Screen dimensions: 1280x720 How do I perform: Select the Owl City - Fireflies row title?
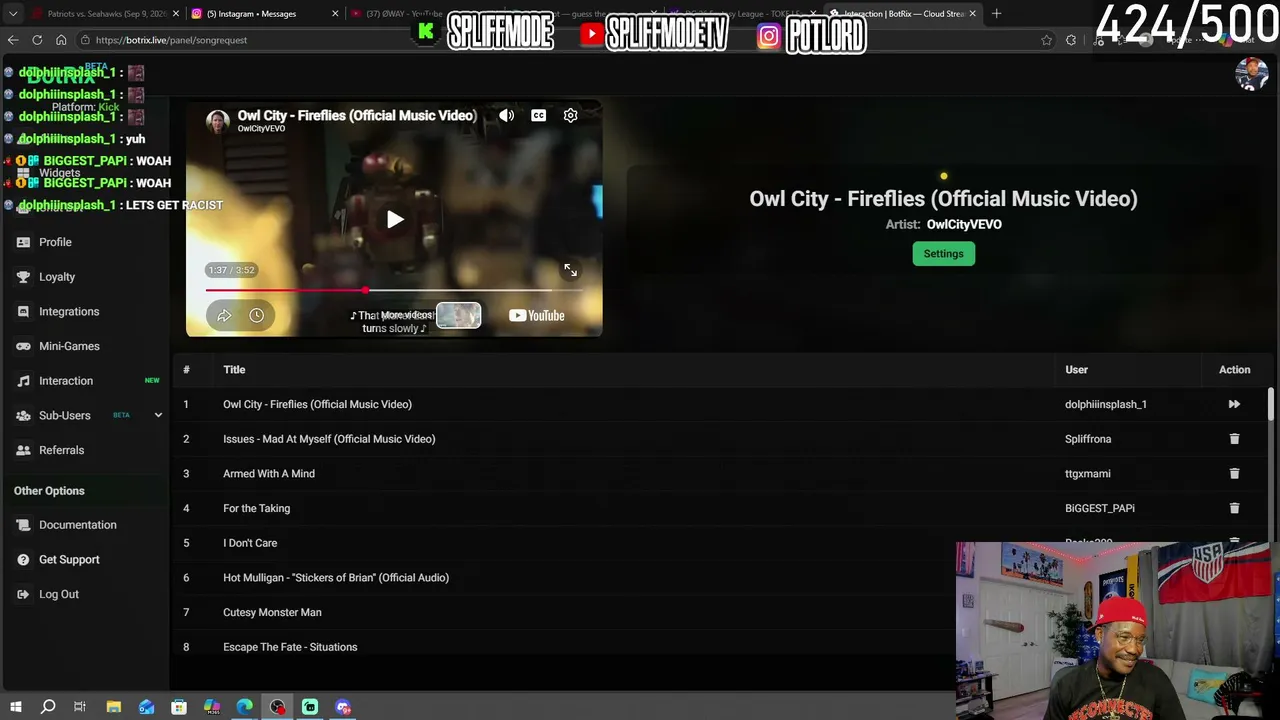317,404
